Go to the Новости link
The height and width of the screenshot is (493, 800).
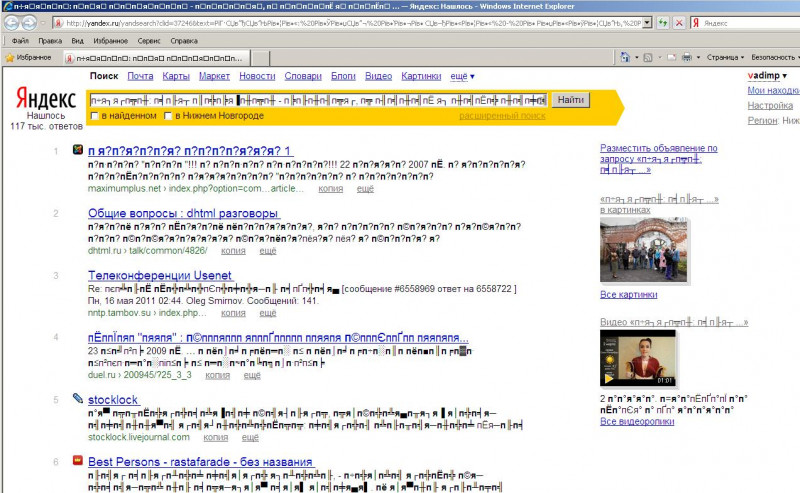pos(257,76)
